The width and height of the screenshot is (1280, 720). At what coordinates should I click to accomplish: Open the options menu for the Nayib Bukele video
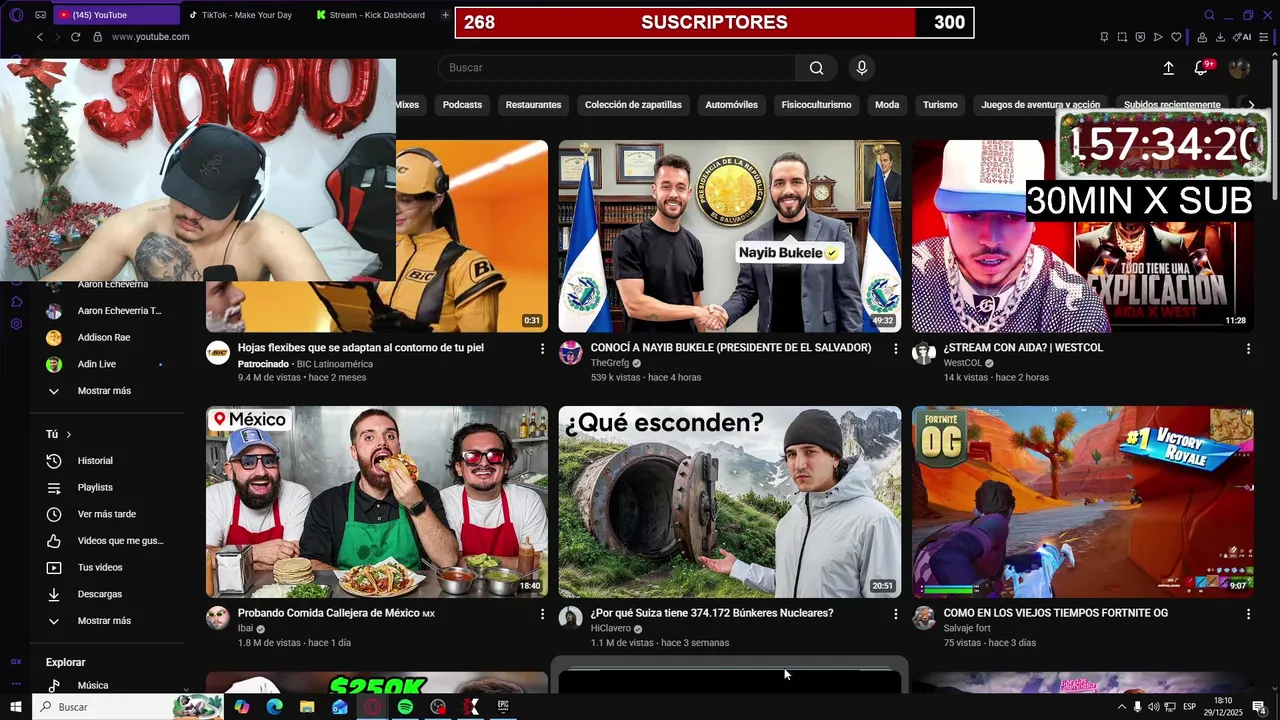tap(895, 349)
